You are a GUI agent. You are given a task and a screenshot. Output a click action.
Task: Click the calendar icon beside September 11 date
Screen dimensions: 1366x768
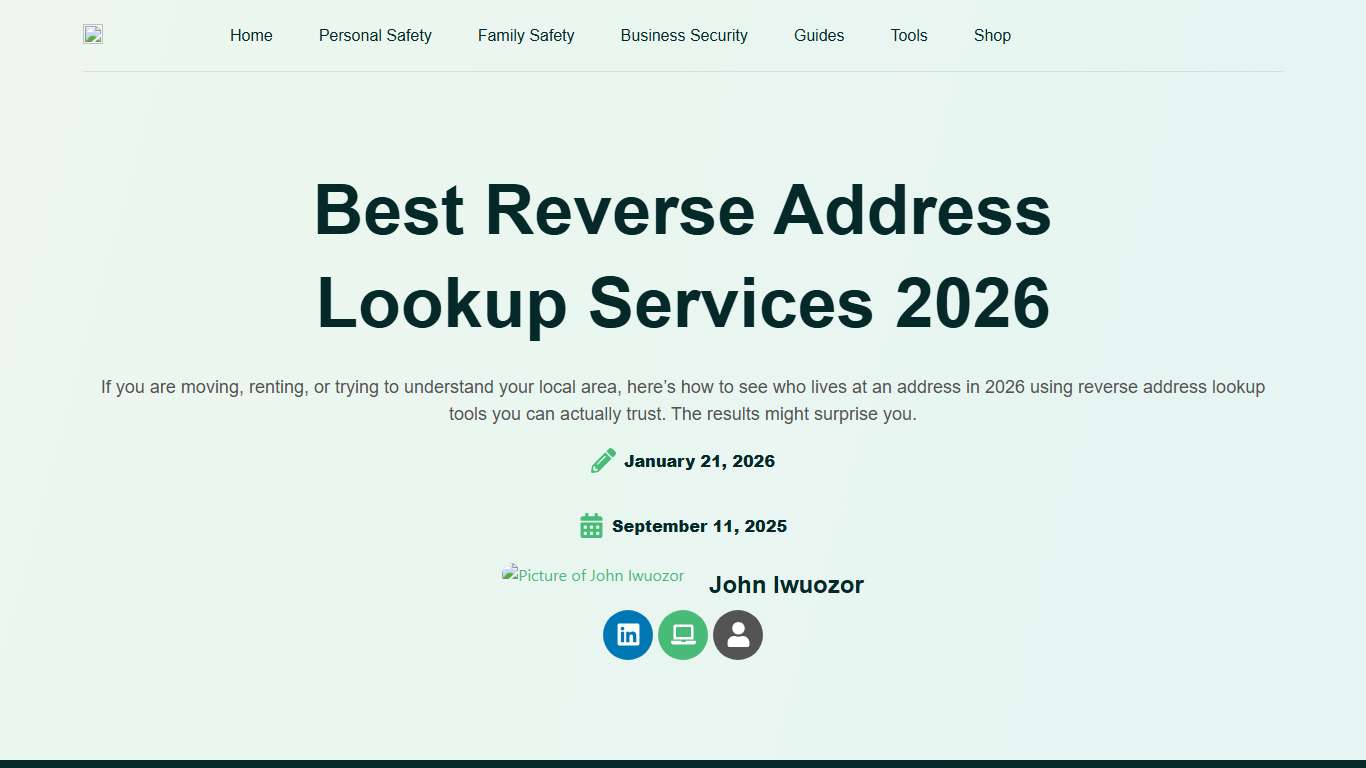click(x=590, y=525)
